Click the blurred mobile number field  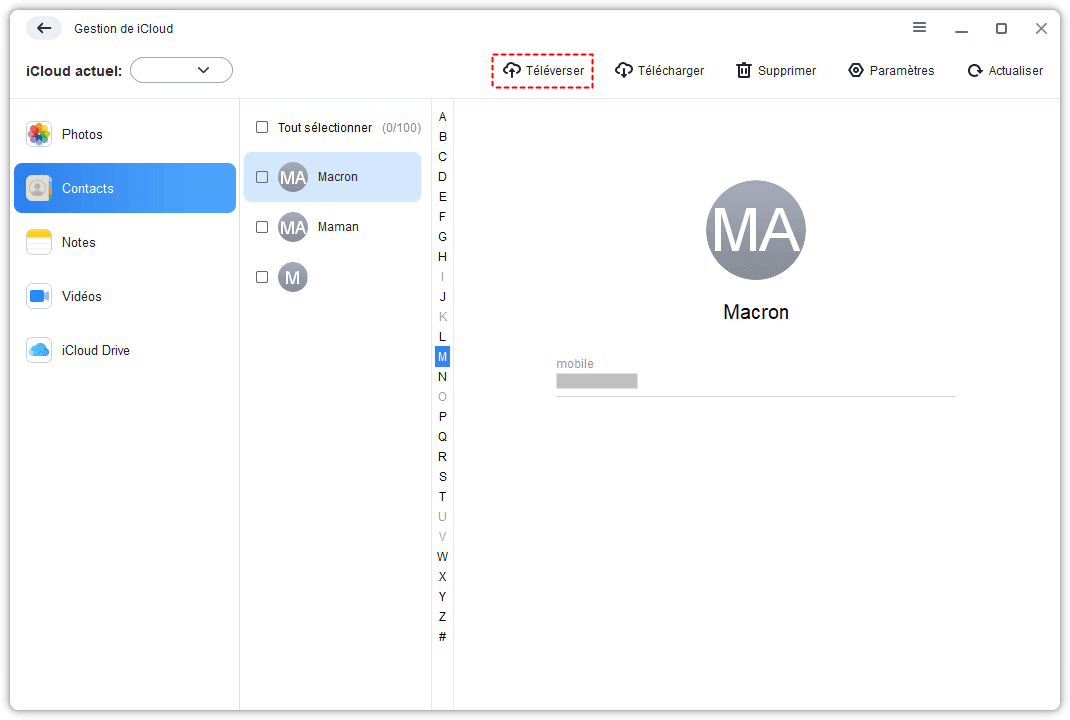596,381
